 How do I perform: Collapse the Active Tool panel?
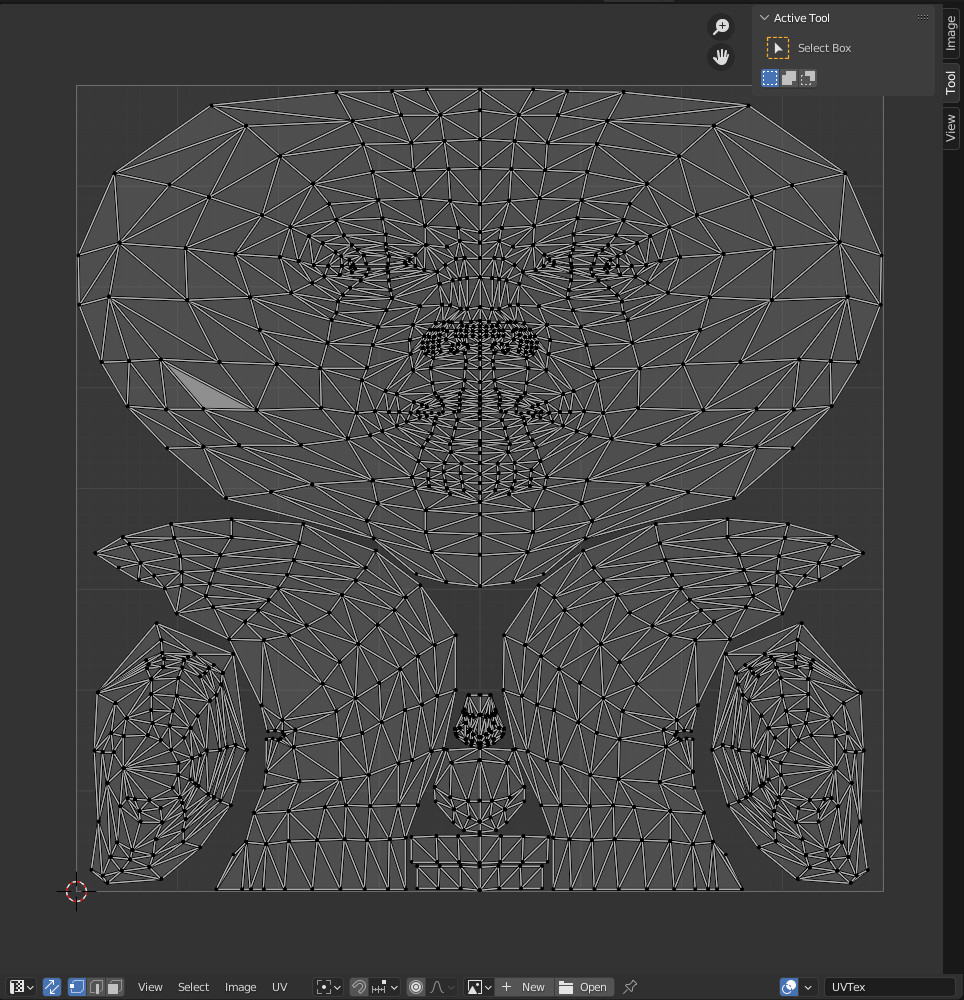click(764, 18)
